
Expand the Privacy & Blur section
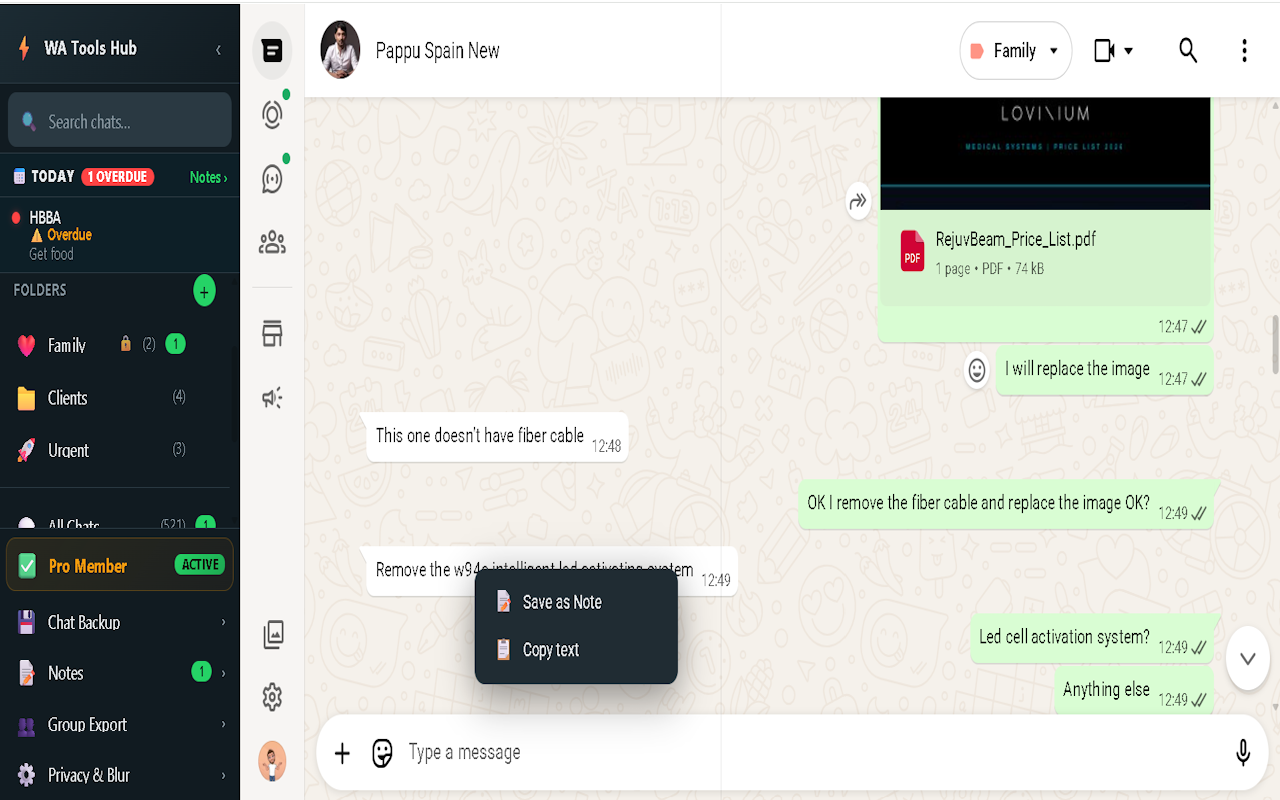120,775
